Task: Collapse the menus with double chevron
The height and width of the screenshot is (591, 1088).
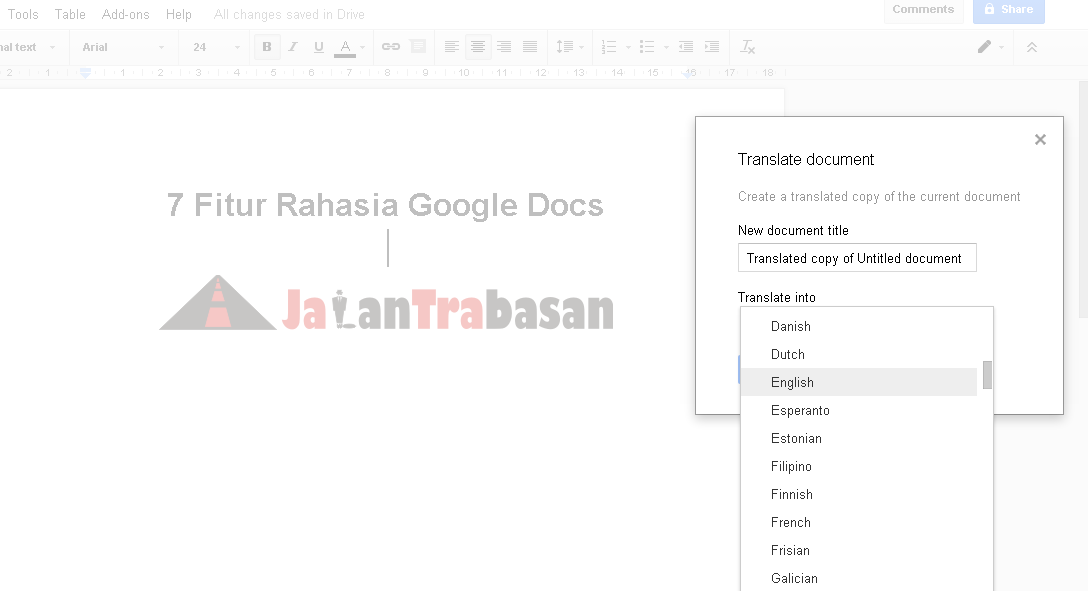Action: [1032, 47]
